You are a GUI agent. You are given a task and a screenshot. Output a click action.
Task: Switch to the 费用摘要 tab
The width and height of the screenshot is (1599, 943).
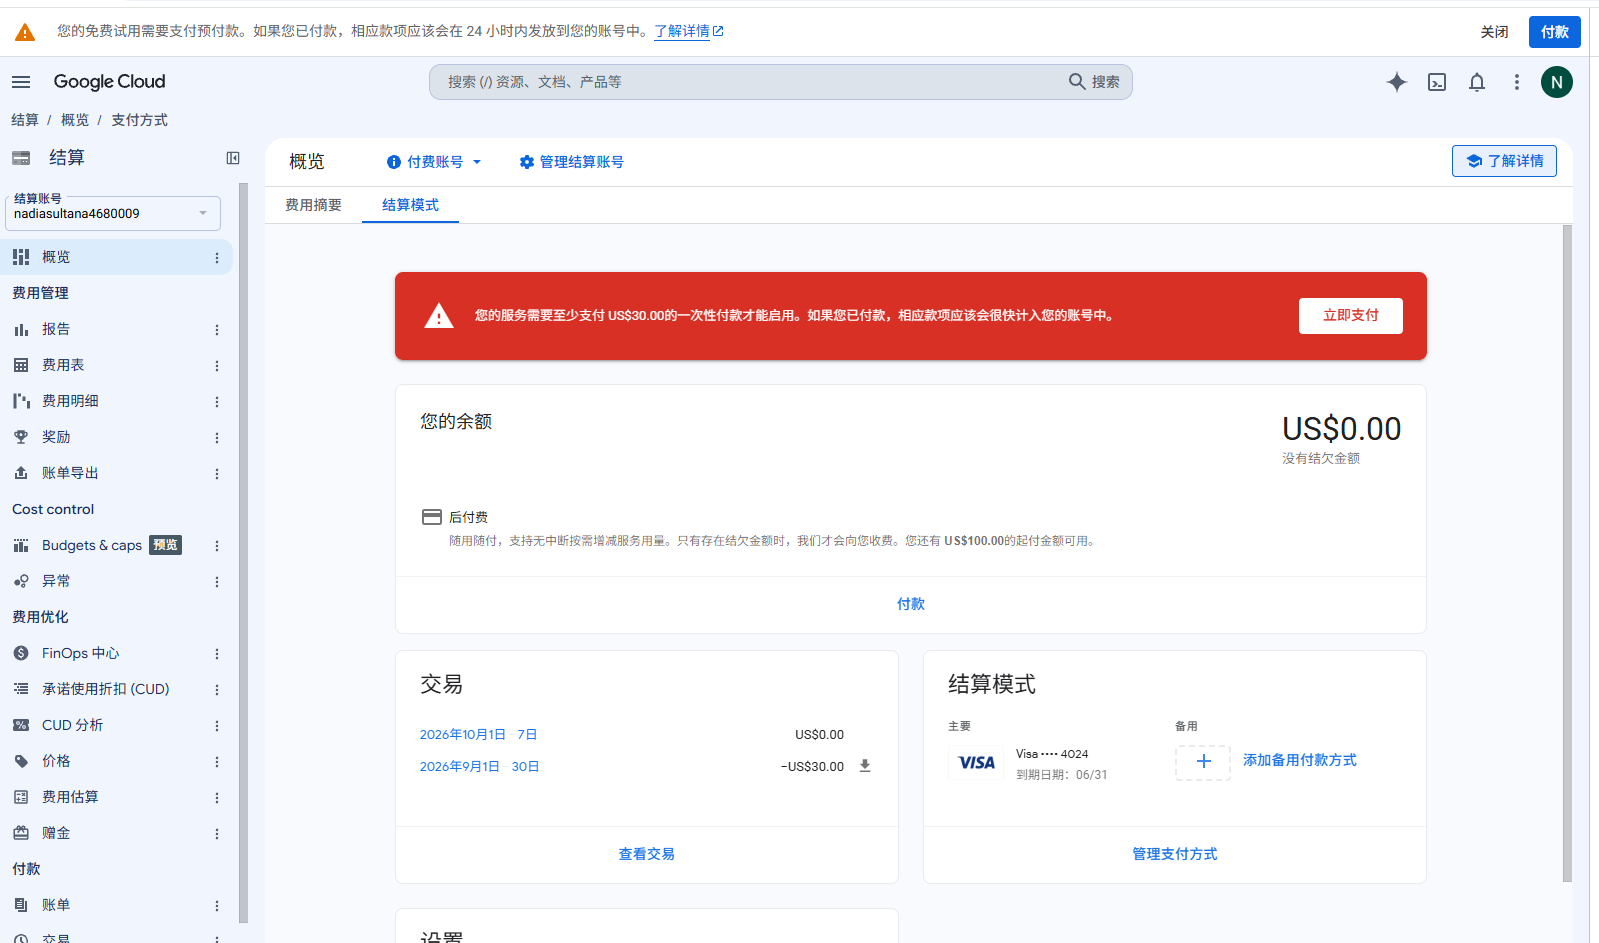313,205
